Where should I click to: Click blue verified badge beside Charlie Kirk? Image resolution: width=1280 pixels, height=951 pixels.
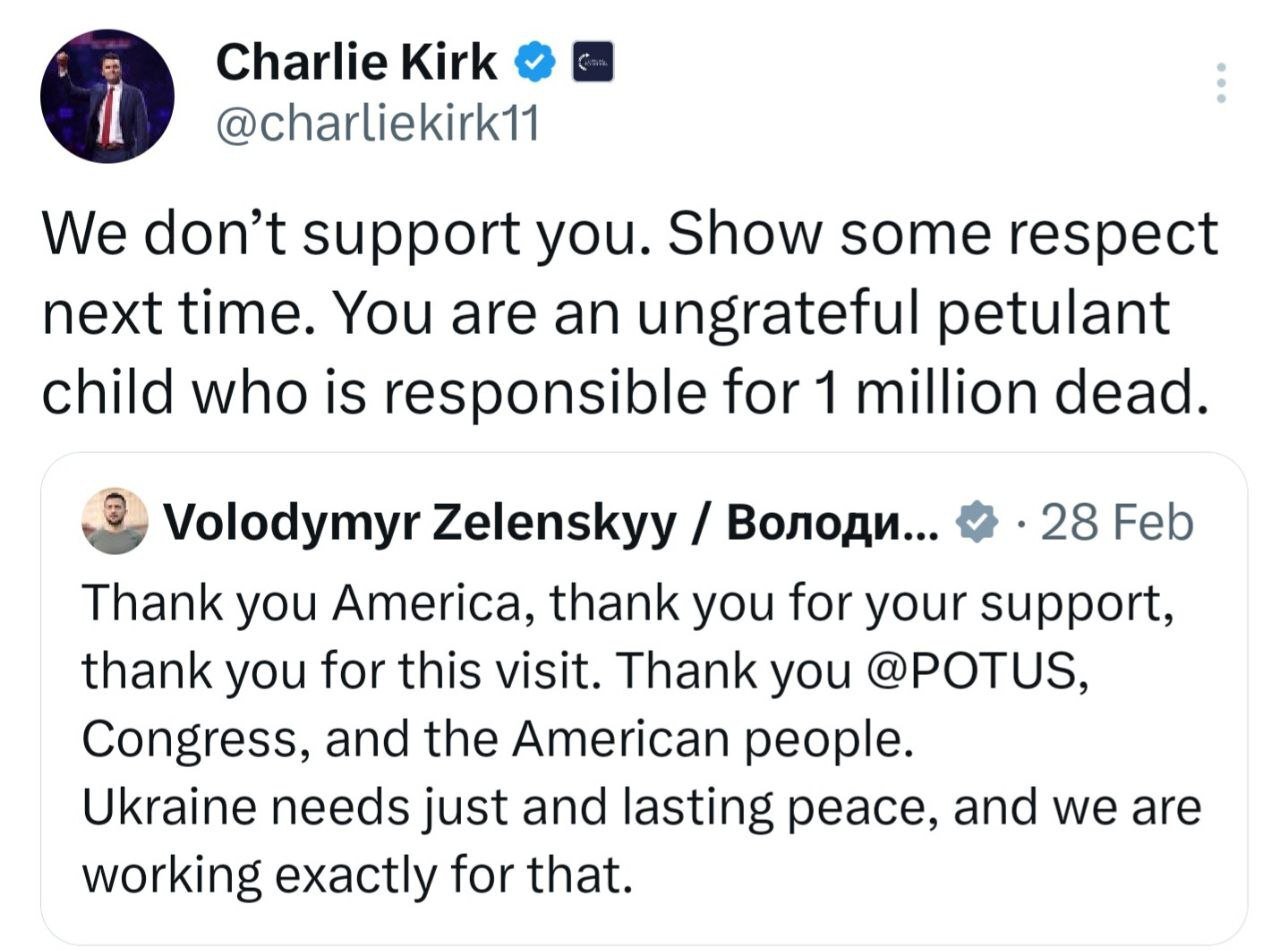click(x=535, y=64)
